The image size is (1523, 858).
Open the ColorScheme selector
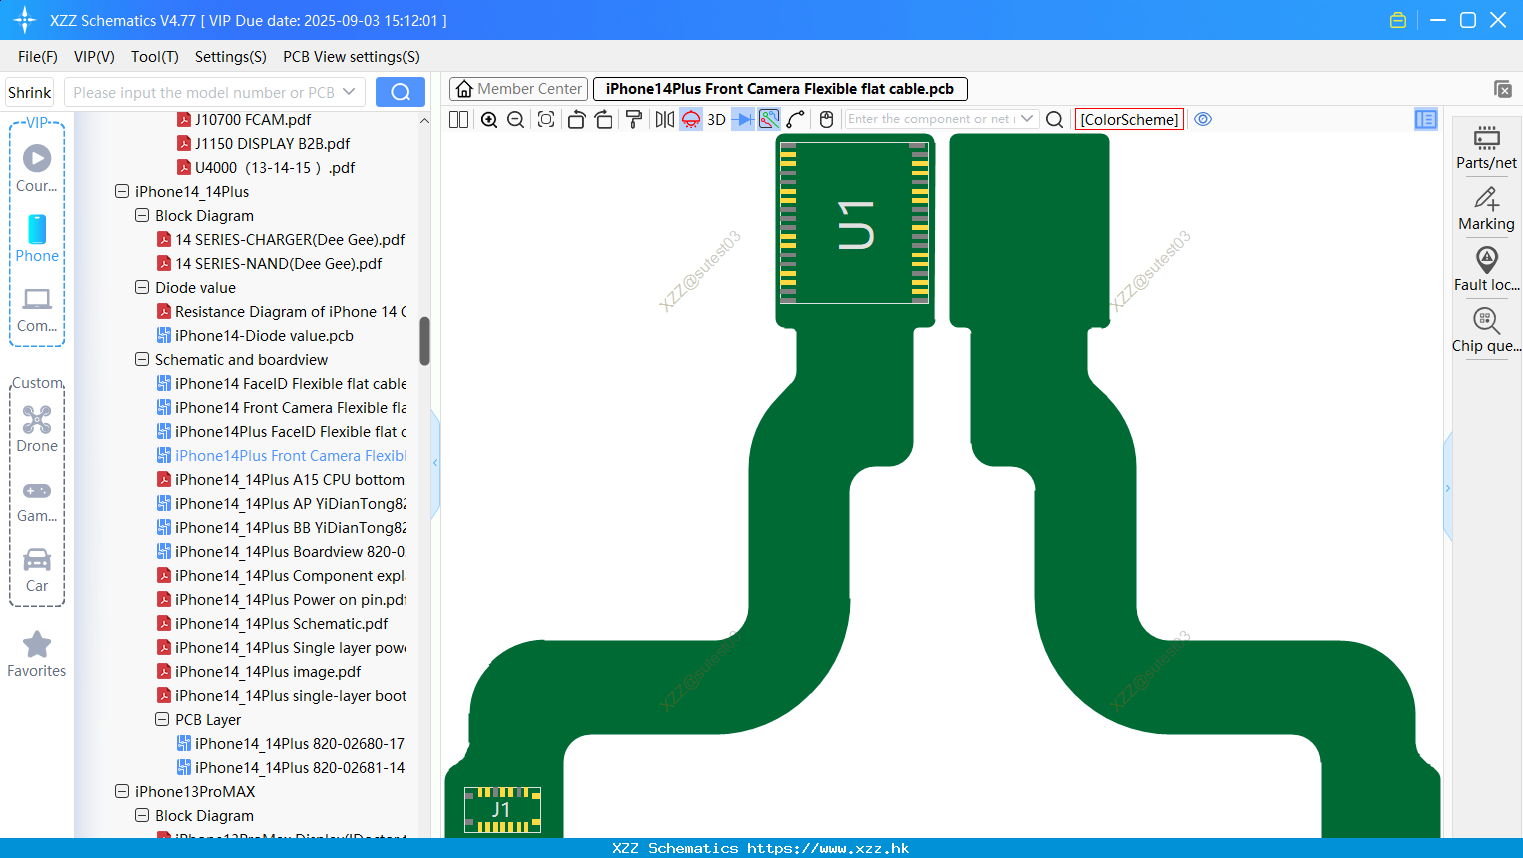pyautogui.click(x=1129, y=119)
